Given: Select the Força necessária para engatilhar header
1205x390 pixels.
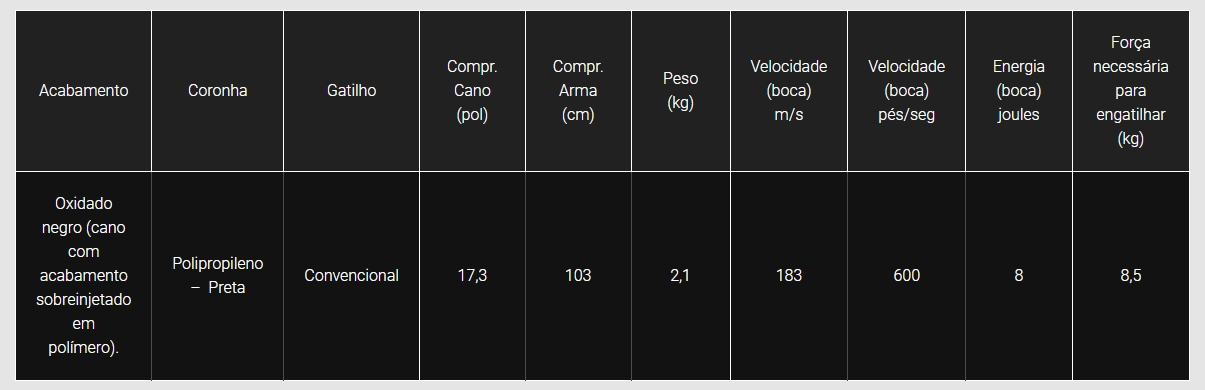Looking at the screenshot, I should tap(1130, 91).
